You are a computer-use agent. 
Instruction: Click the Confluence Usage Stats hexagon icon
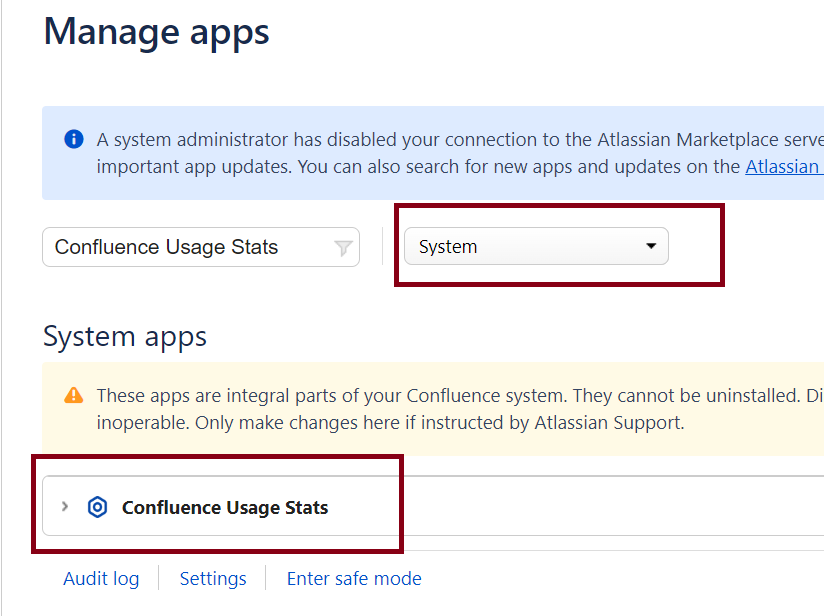(97, 508)
